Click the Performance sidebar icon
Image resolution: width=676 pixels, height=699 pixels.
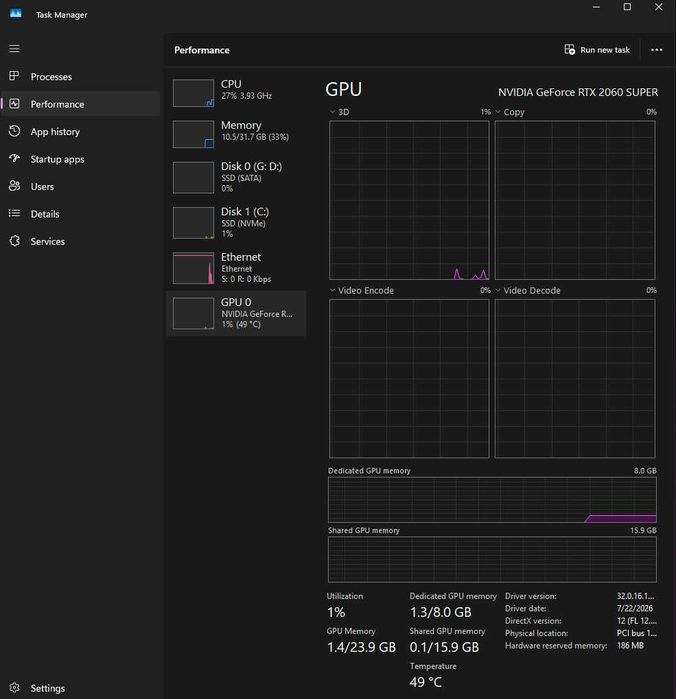coord(14,103)
